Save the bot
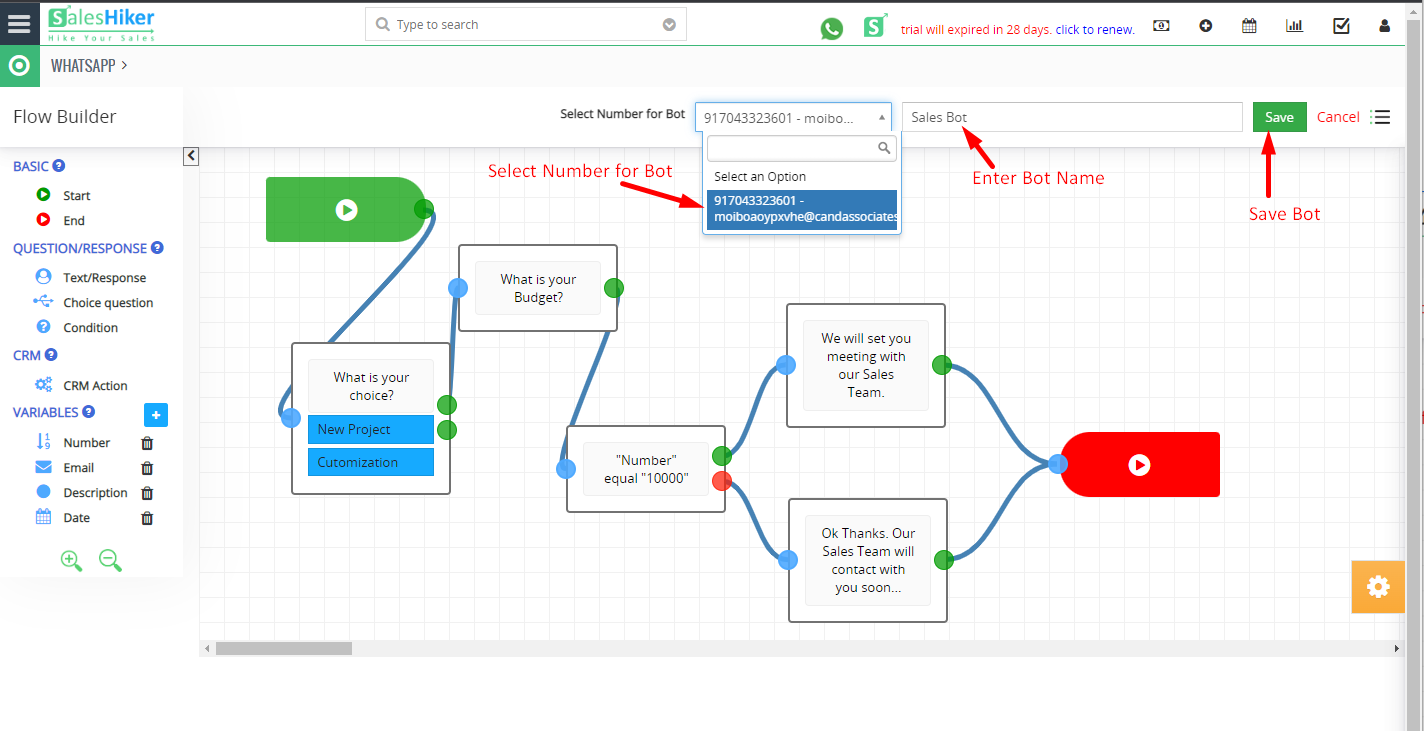Viewport: 1424px width, 731px height. (x=1279, y=117)
